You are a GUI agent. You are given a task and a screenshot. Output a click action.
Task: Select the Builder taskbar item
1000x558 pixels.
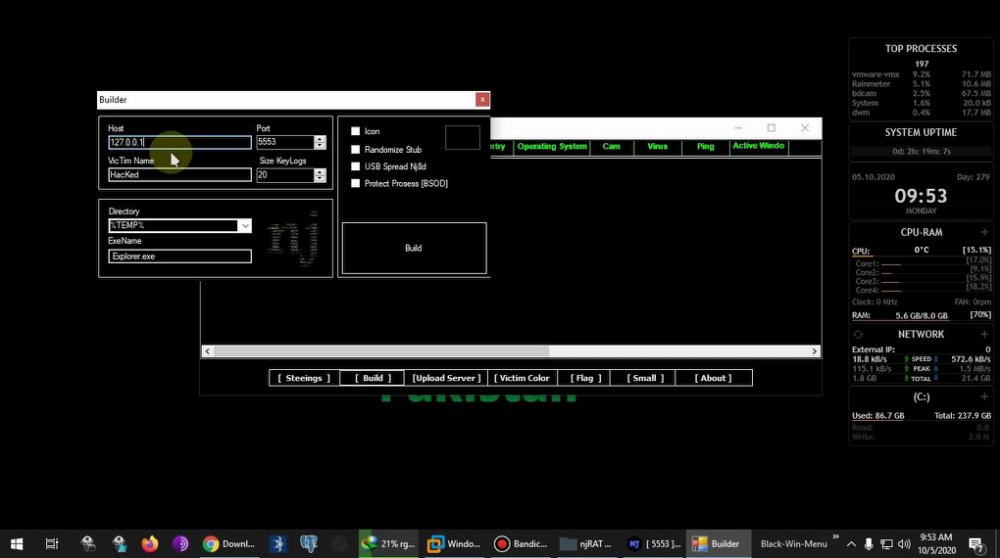[716, 543]
